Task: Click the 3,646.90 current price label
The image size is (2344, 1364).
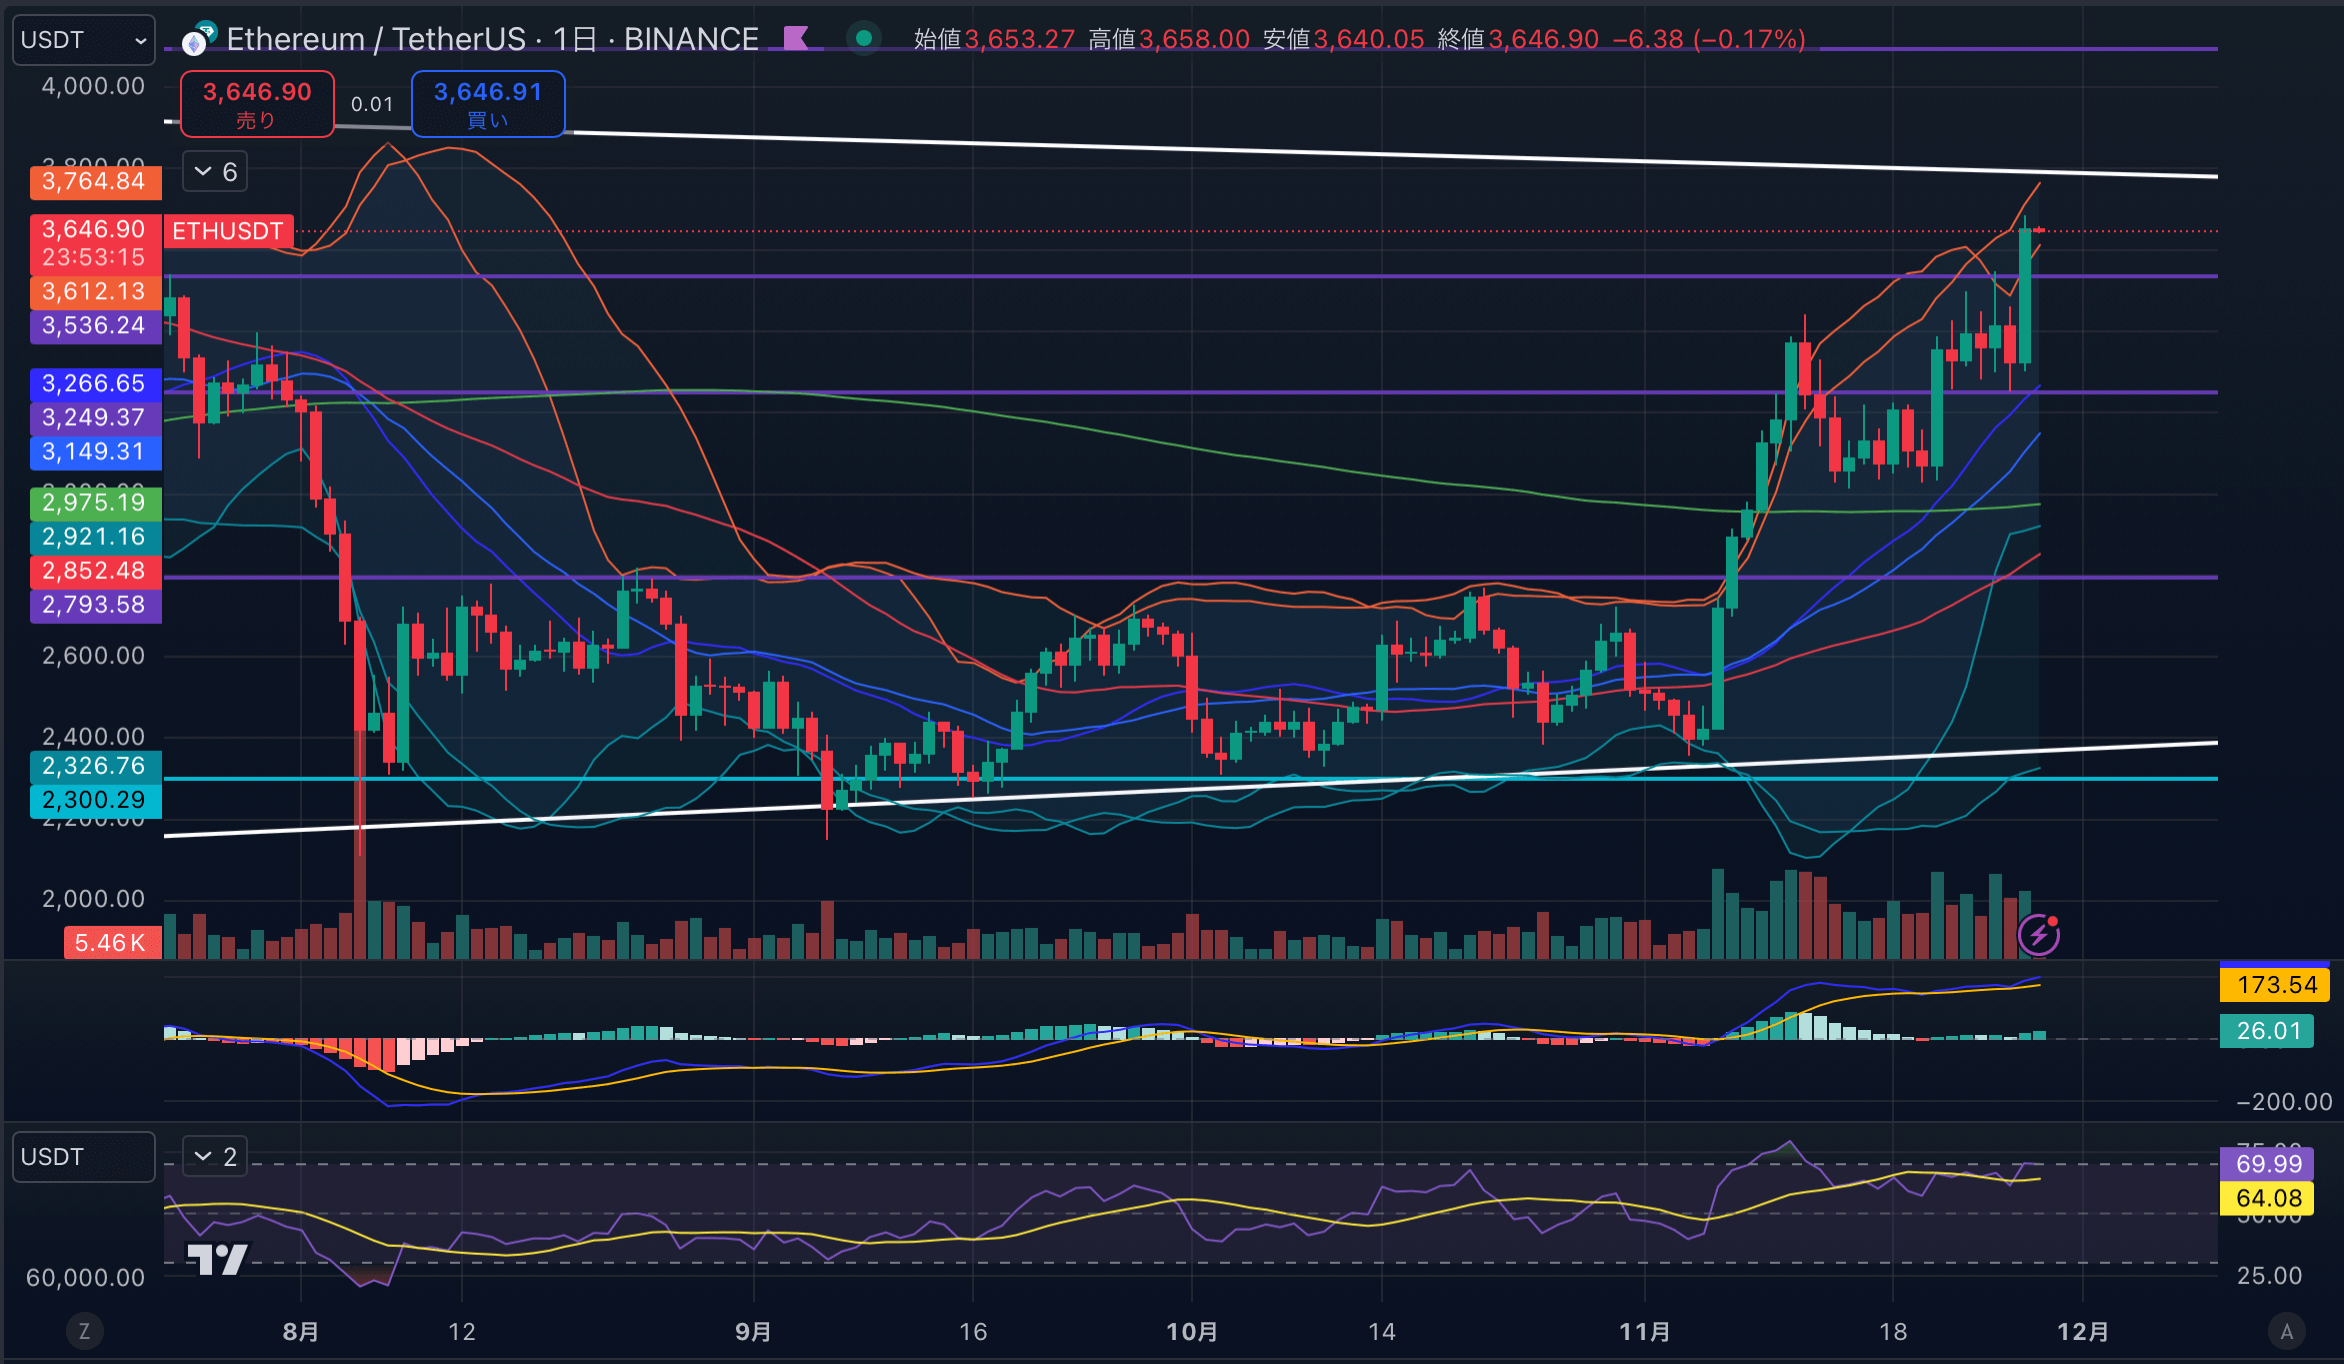Action: tap(95, 243)
